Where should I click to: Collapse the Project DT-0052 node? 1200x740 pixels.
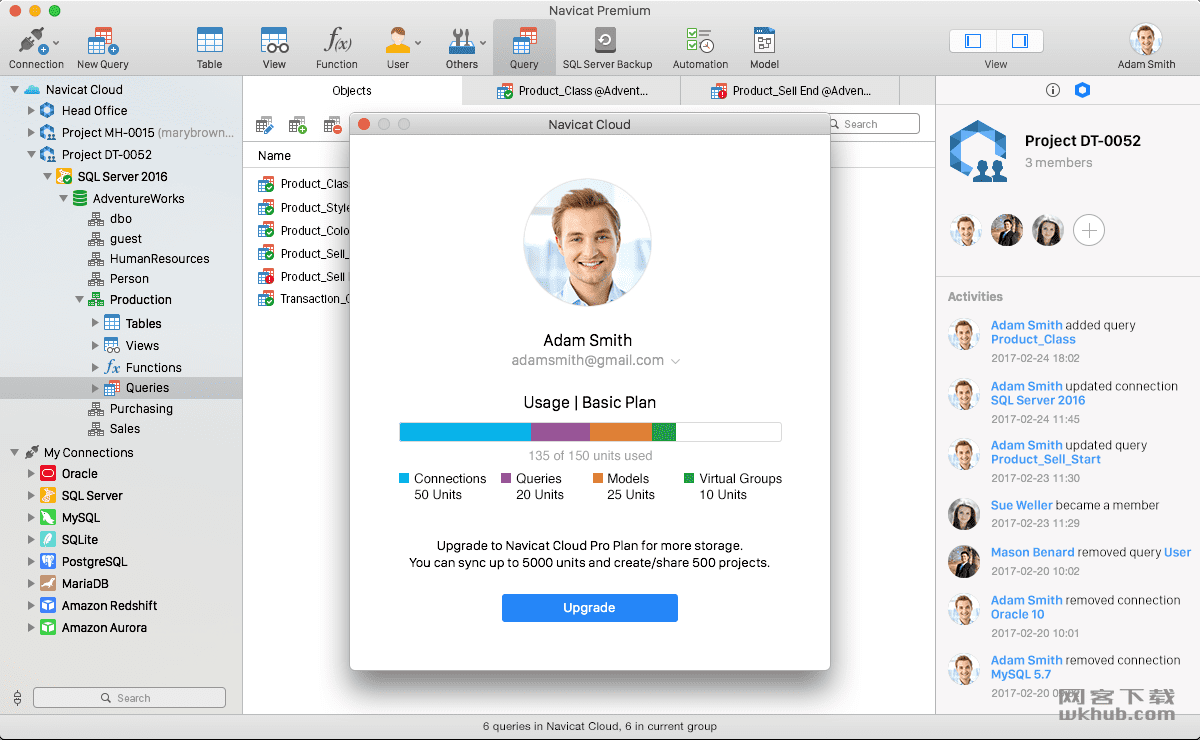(31, 155)
